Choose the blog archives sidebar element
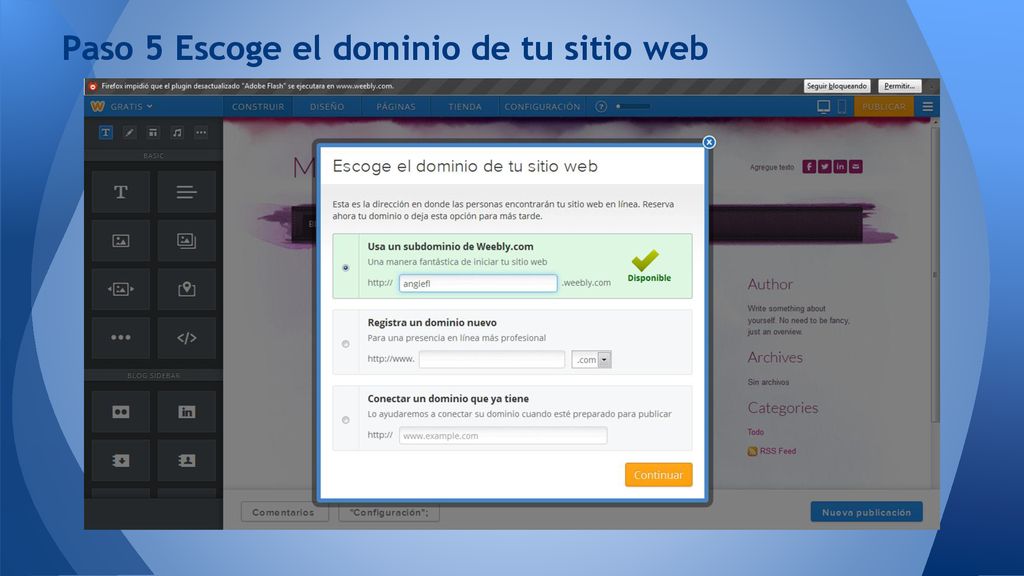Screen dimensions: 1024x576 [x=121, y=460]
